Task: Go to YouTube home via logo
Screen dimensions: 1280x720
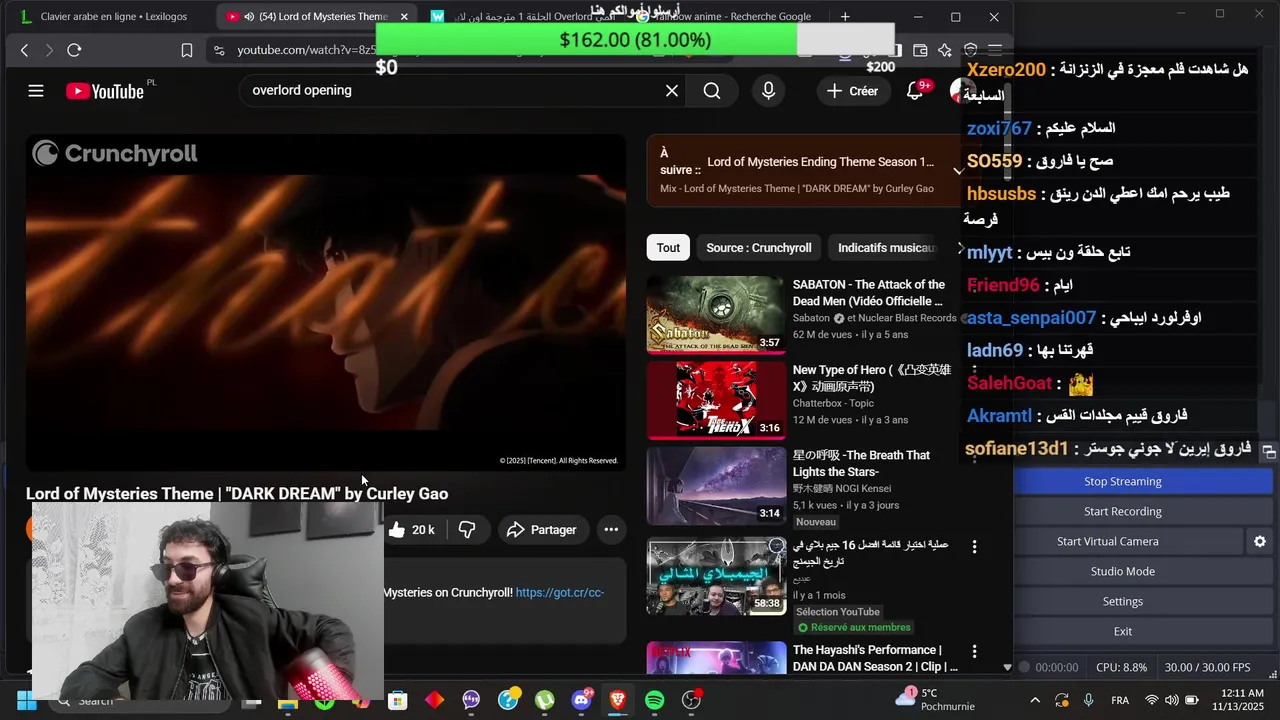Action: [105, 91]
